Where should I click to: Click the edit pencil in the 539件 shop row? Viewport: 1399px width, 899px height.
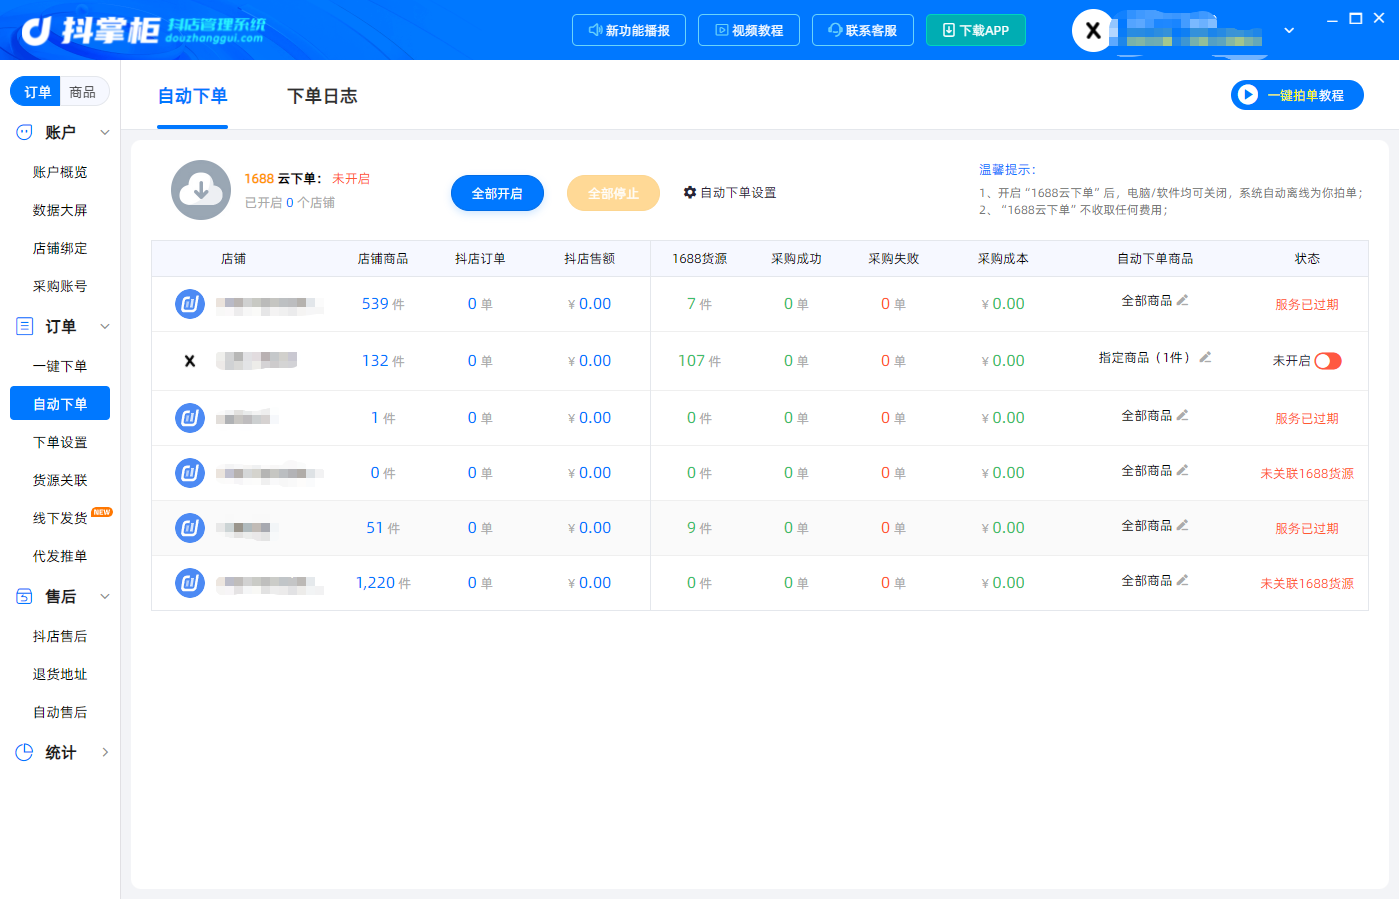[1182, 300]
